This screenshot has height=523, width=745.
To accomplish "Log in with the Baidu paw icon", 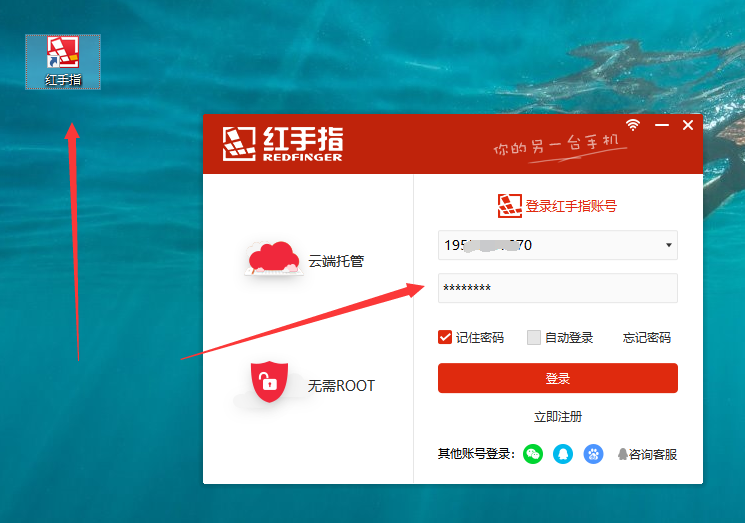I will tap(594, 454).
